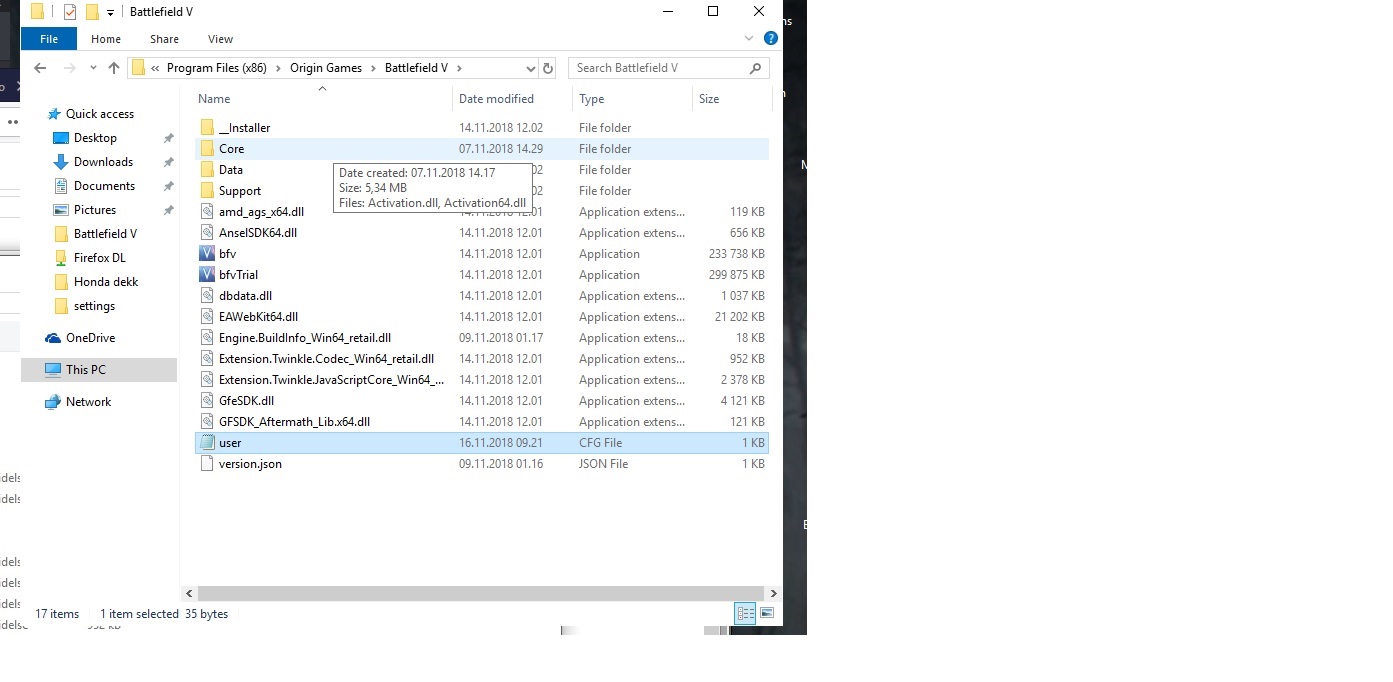Open Downloads in navigation pane
1393x682 pixels.
tap(103, 162)
